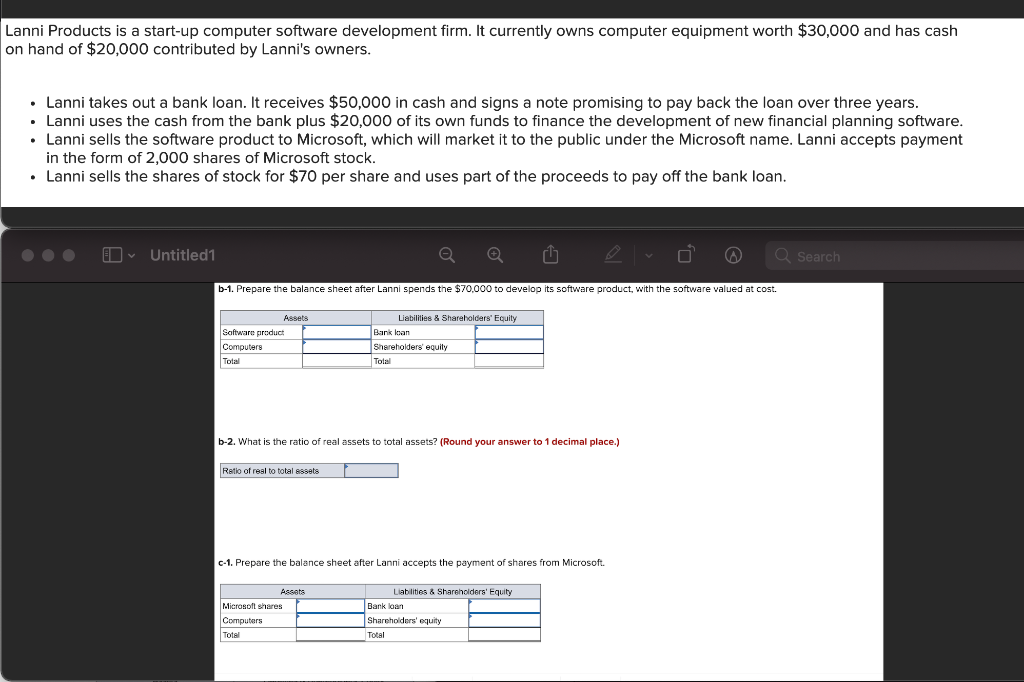Click the green zoom window button
Image resolution: width=1024 pixels, height=682 pixels.
click(x=69, y=255)
